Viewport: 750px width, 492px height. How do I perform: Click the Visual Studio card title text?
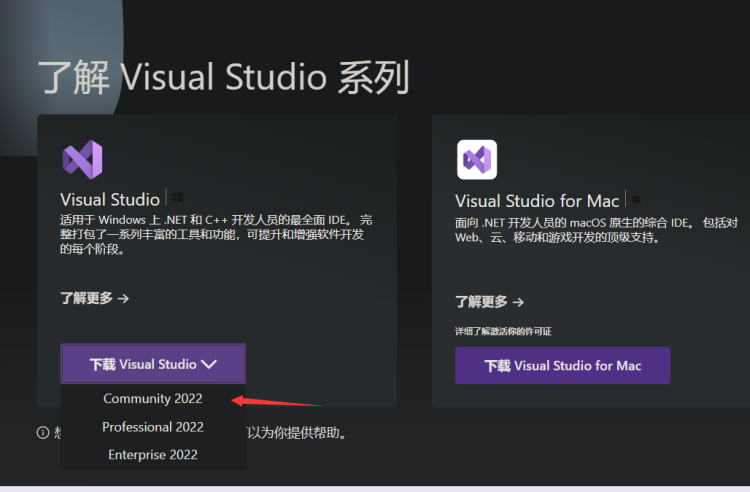click(x=110, y=199)
